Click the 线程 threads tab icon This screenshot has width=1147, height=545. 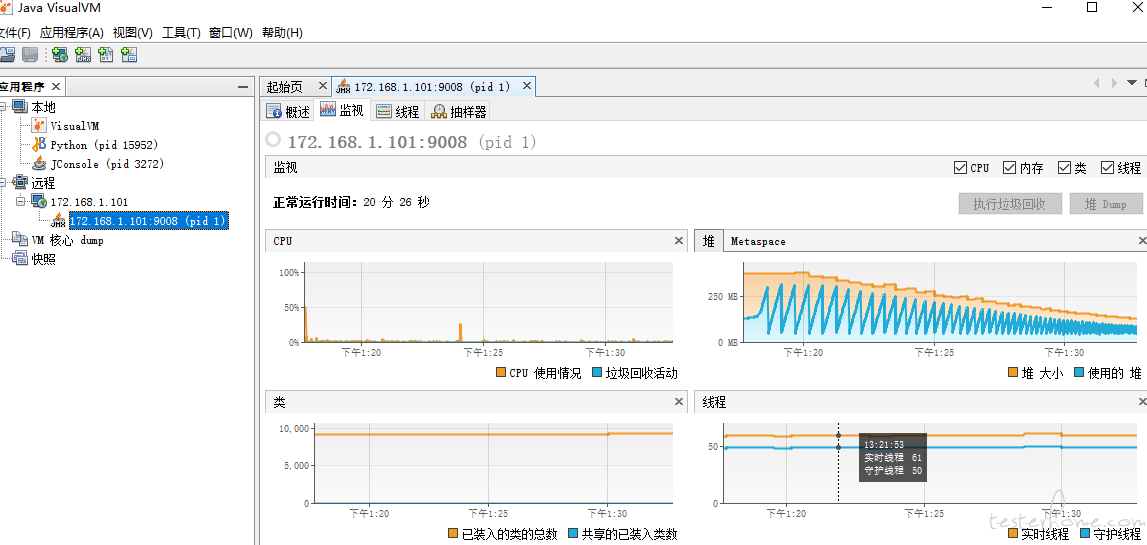tap(383, 111)
